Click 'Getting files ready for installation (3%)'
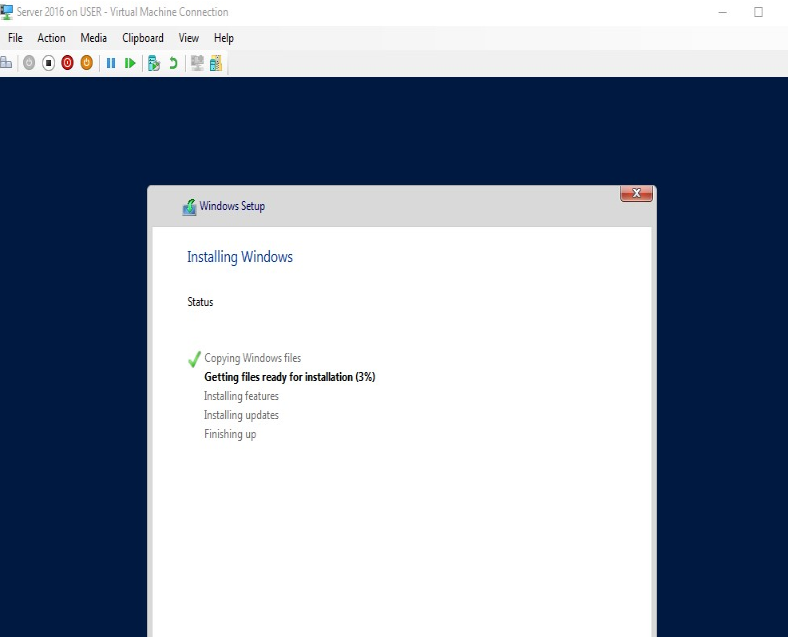Image resolution: width=788 pixels, height=637 pixels. [289, 377]
